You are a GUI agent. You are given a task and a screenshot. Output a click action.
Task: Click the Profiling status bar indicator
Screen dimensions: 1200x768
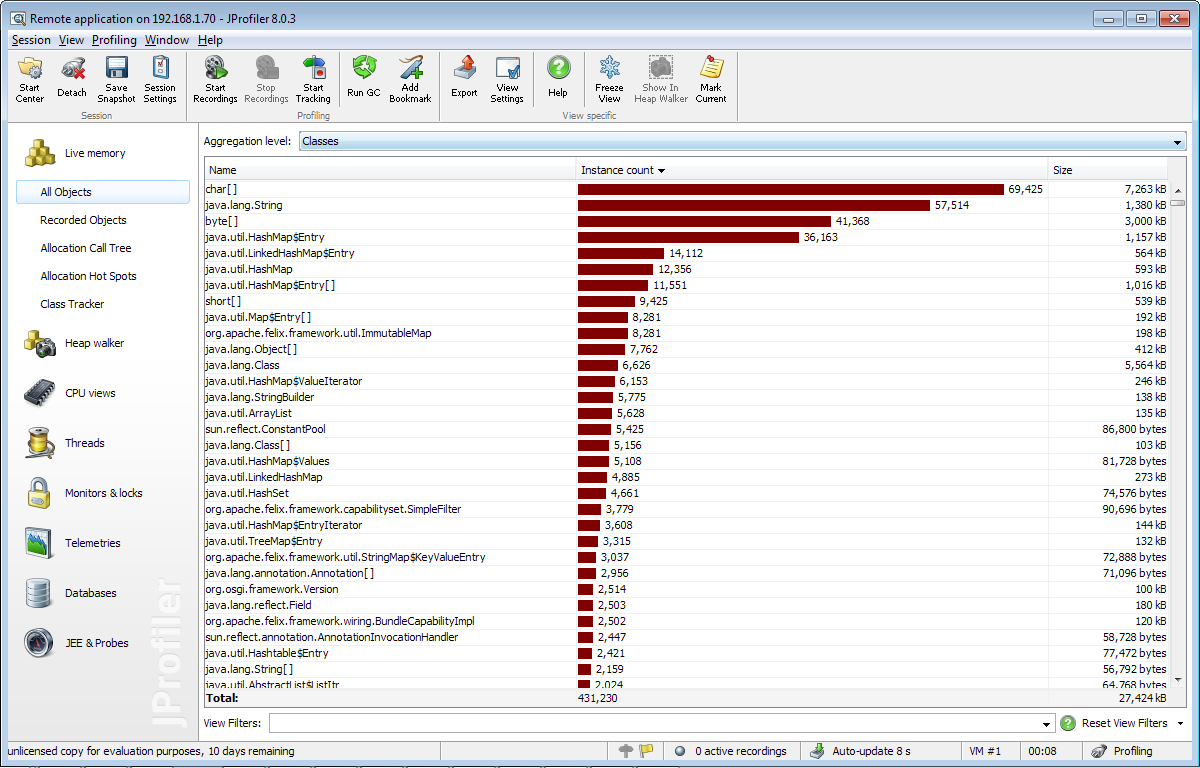pos(1124,751)
